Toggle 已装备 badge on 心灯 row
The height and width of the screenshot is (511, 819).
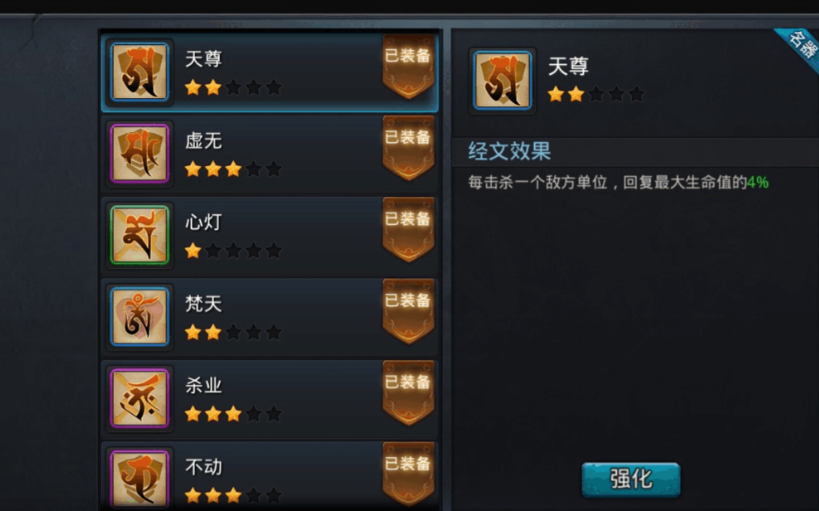(x=408, y=229)
